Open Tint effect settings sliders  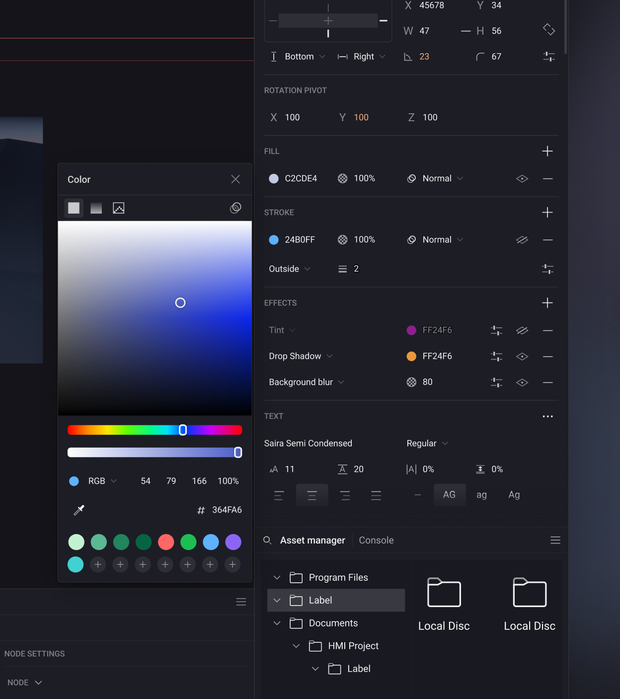pyautogui.click(x=497, y=330)
